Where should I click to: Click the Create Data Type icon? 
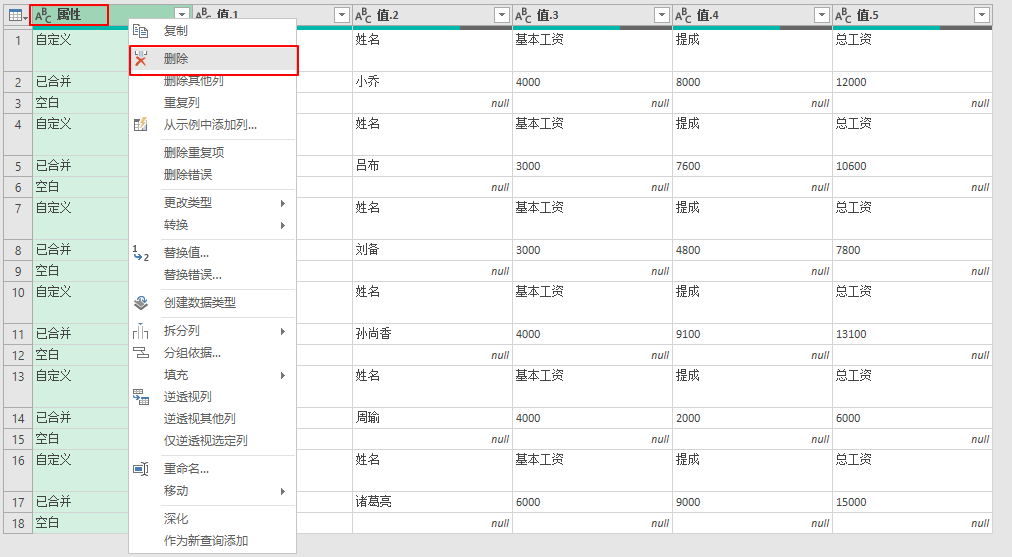pos(141,303)
